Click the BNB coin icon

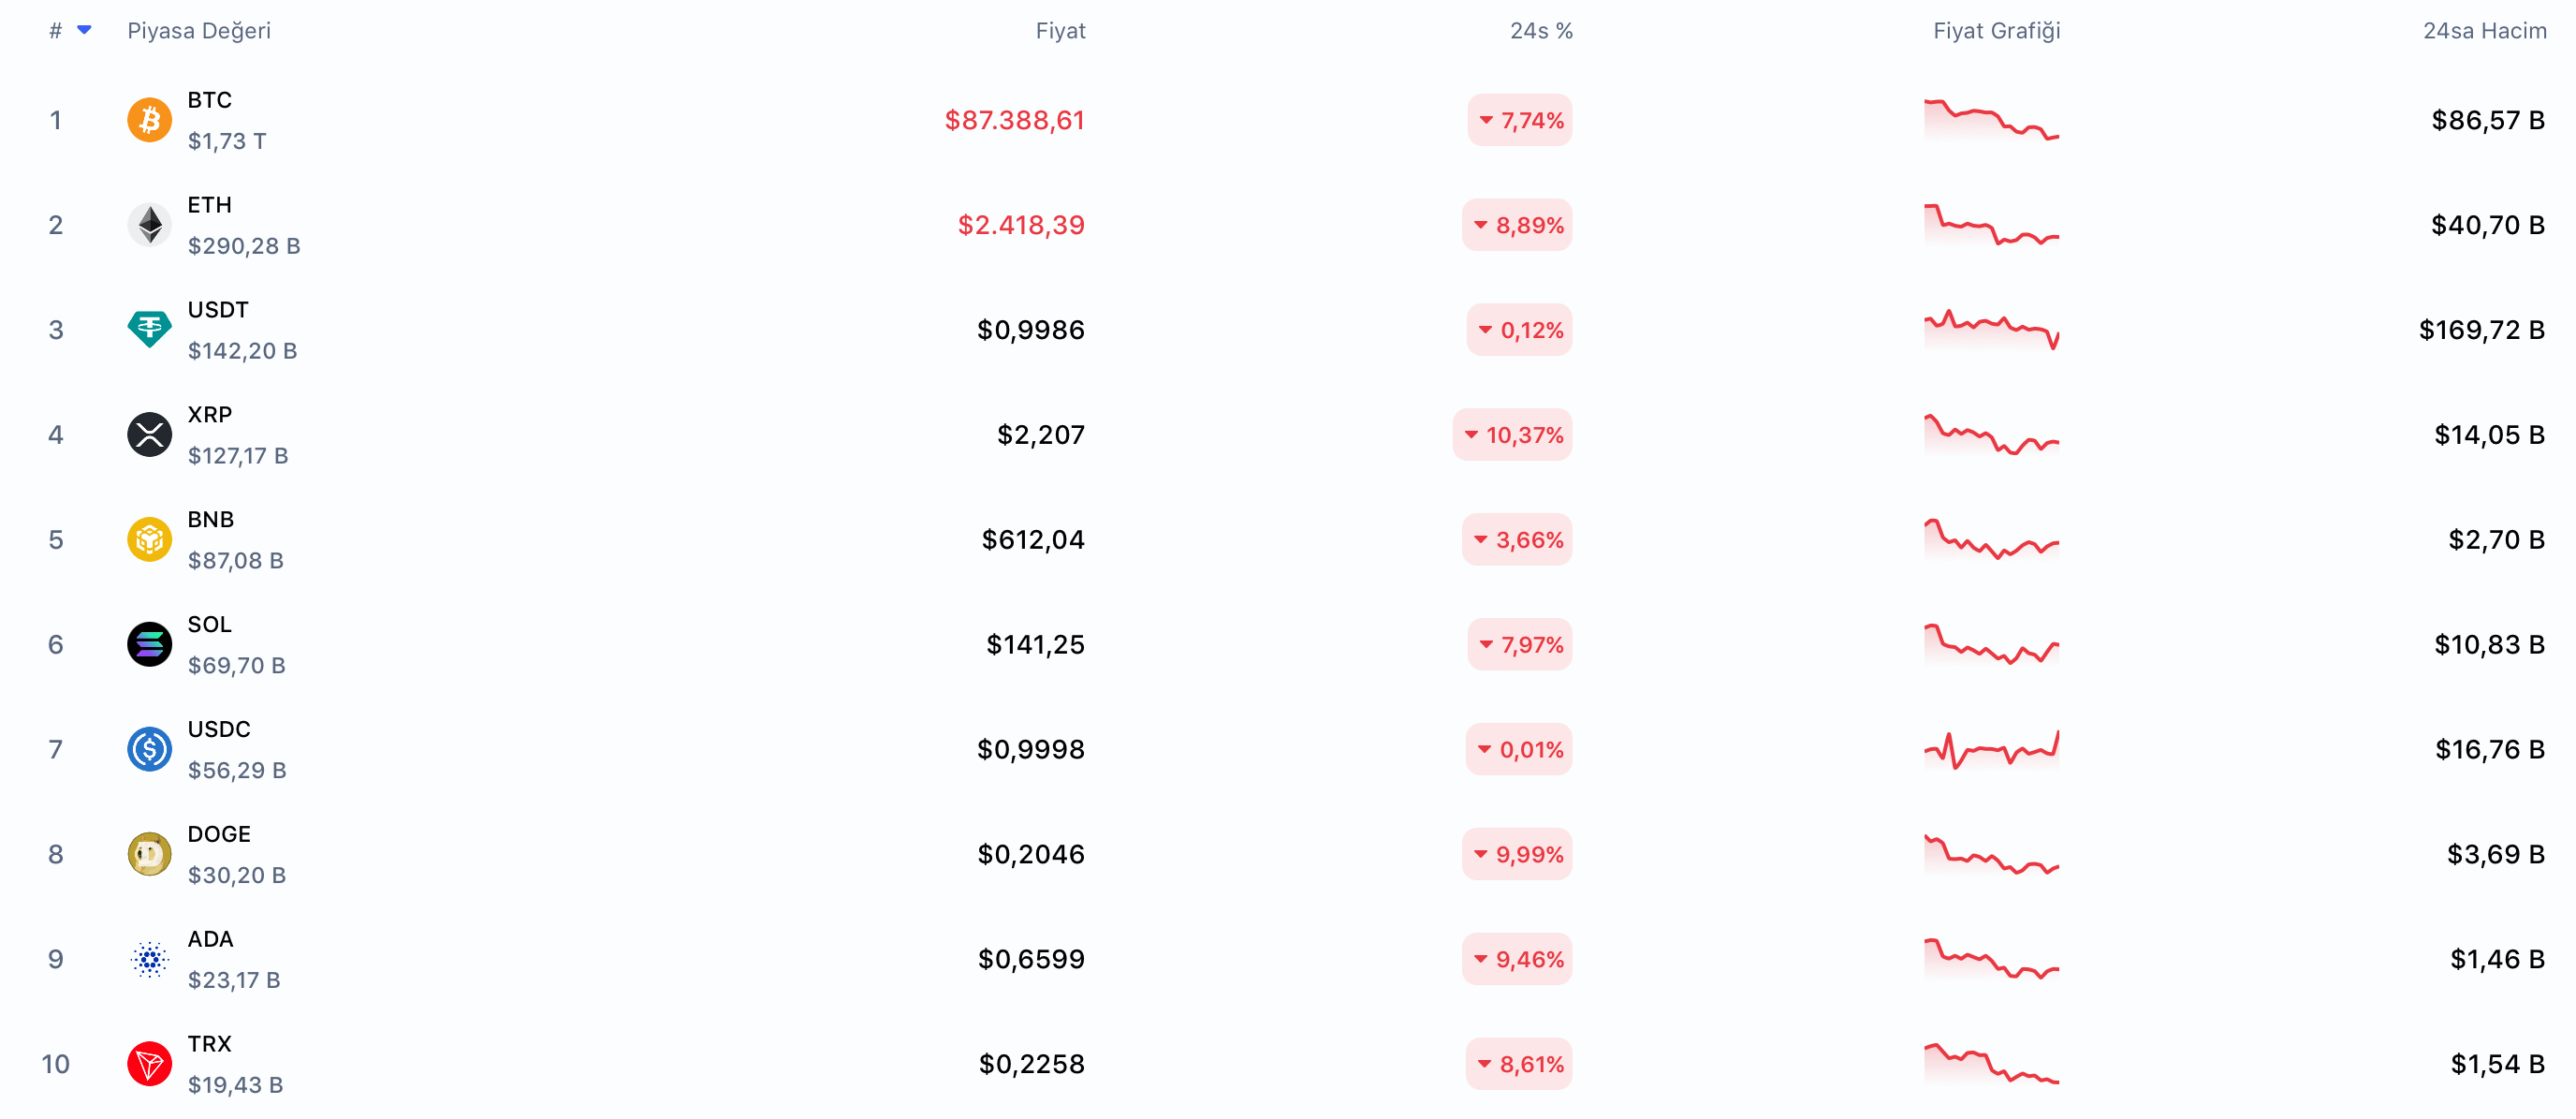pos(149,539)
